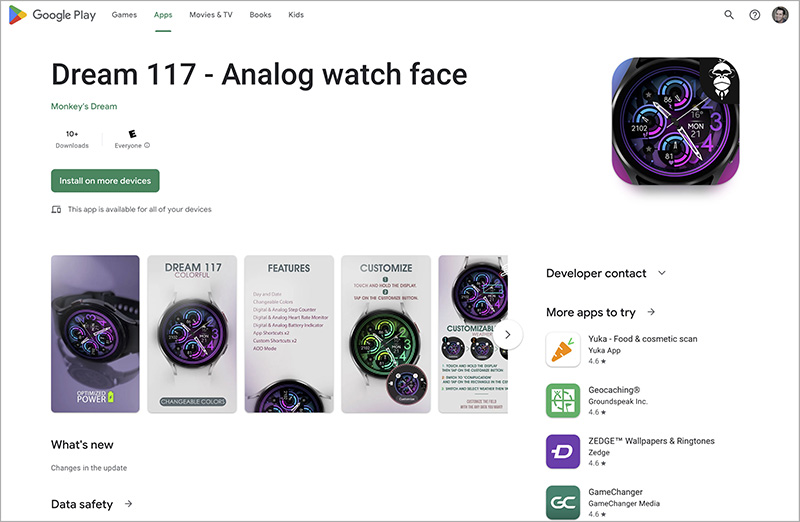The width and height of the screenshot is (800, 522).
Task: Show next screenshots with carousel arrow
Action: tap(508, 335)
